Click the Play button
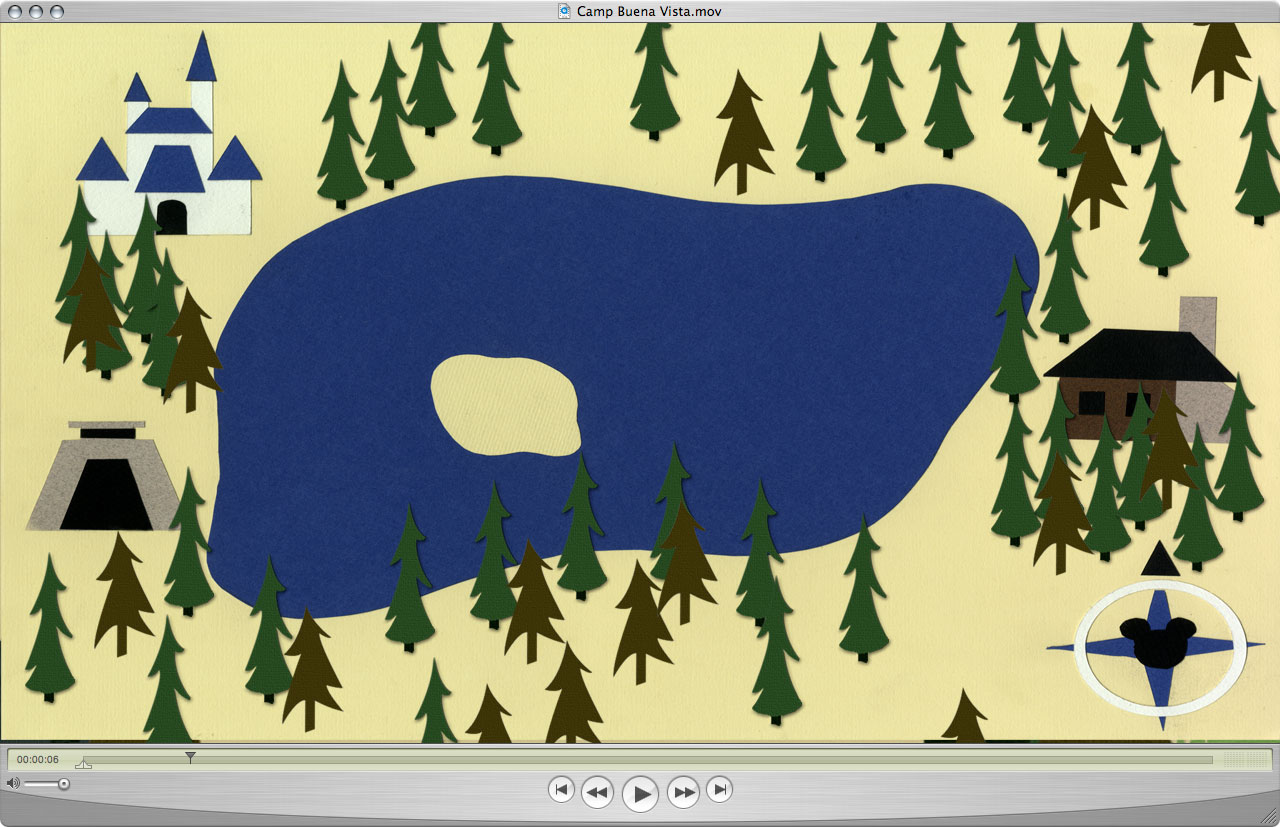Screen dimensions: 1280x827 coord(640,794)
